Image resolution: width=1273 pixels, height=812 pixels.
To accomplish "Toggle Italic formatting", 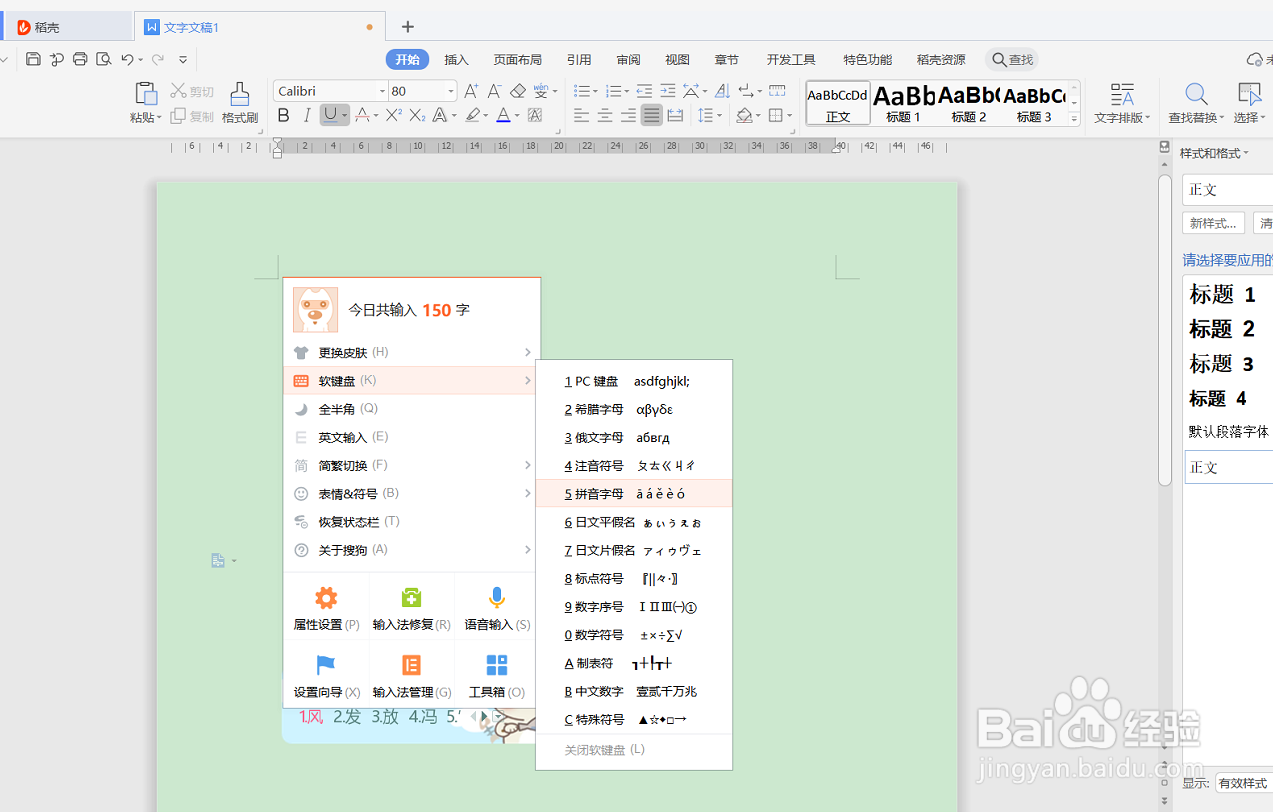I will (307, 116).
